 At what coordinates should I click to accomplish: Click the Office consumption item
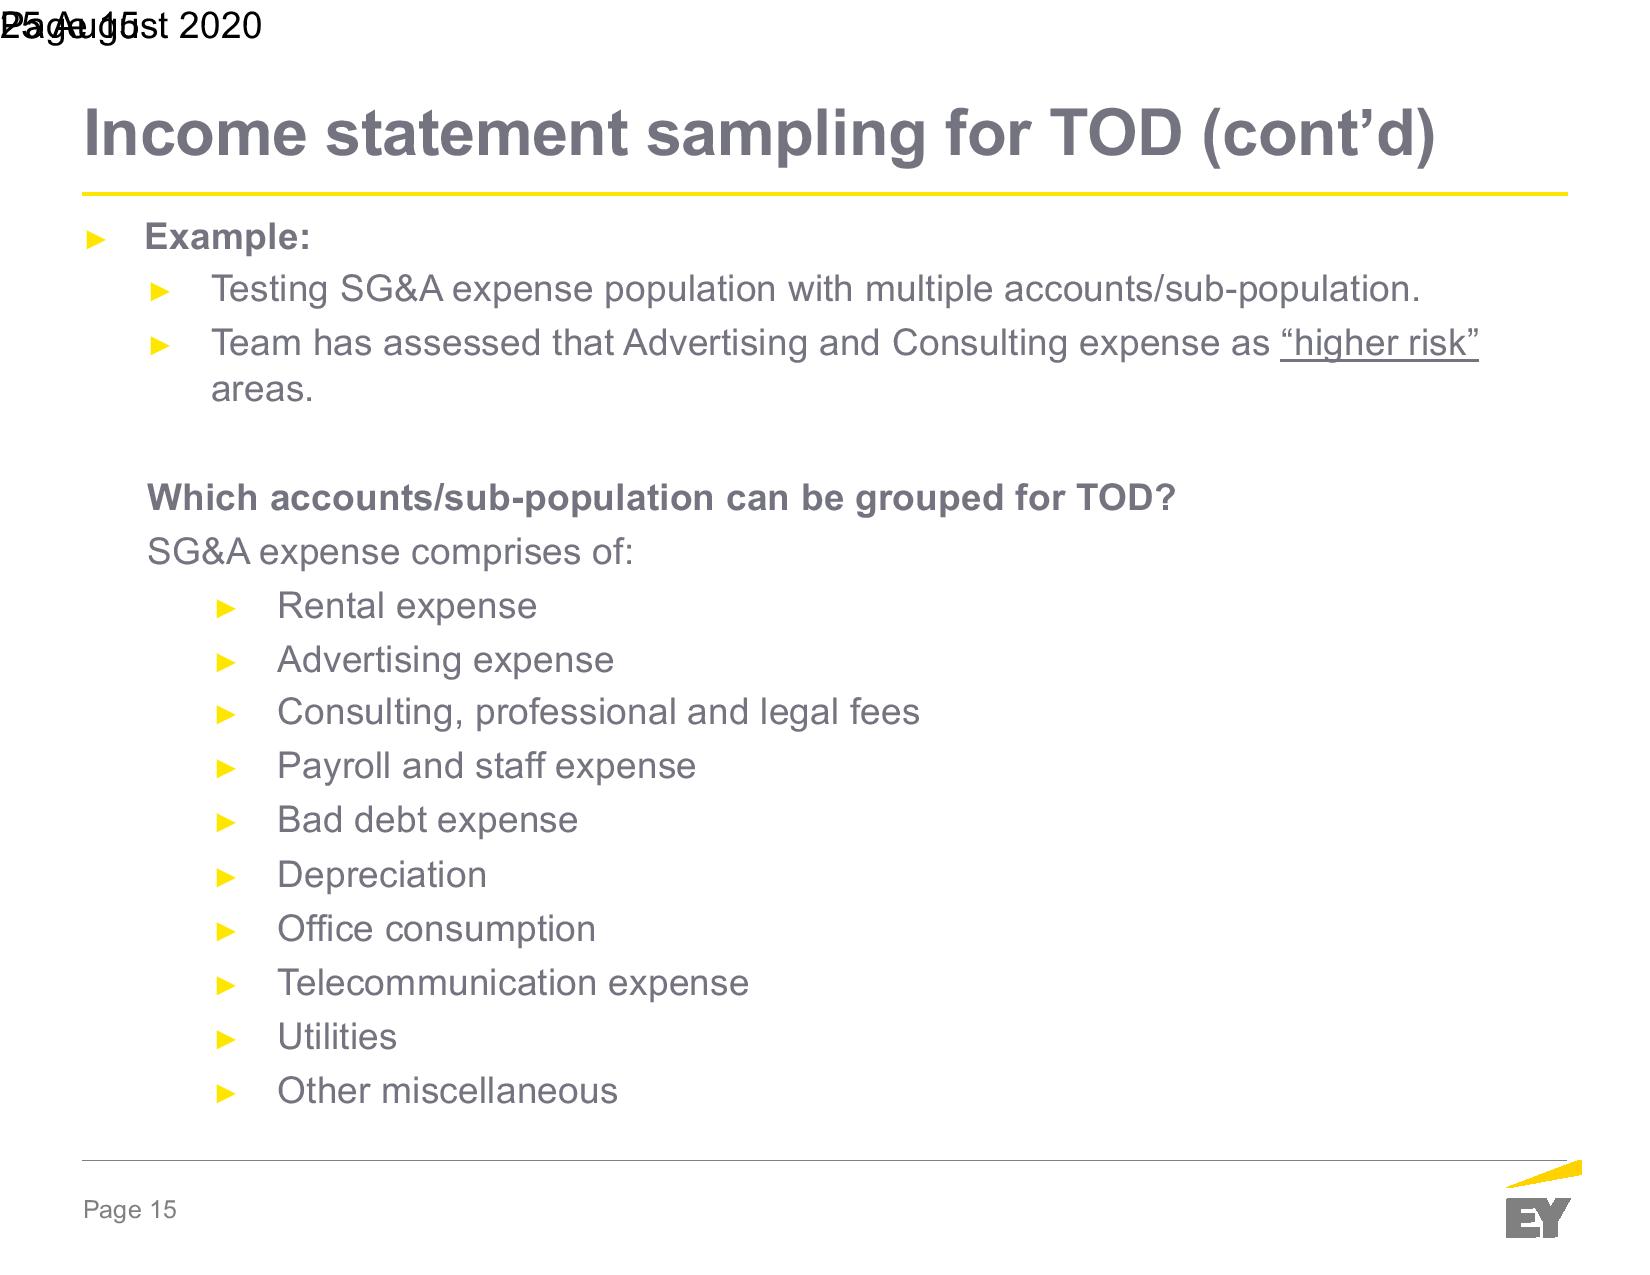(x=436, y=929)
